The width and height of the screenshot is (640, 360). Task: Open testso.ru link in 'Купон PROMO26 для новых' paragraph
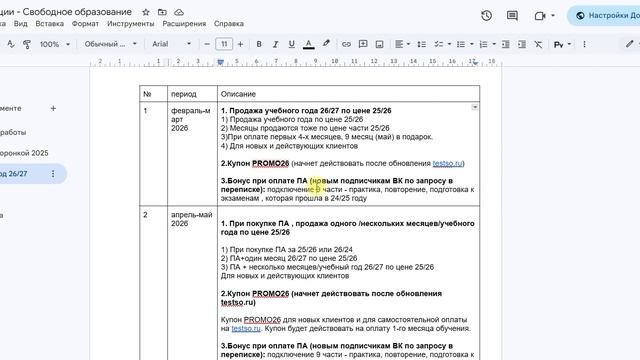click(x=246, y=328)
